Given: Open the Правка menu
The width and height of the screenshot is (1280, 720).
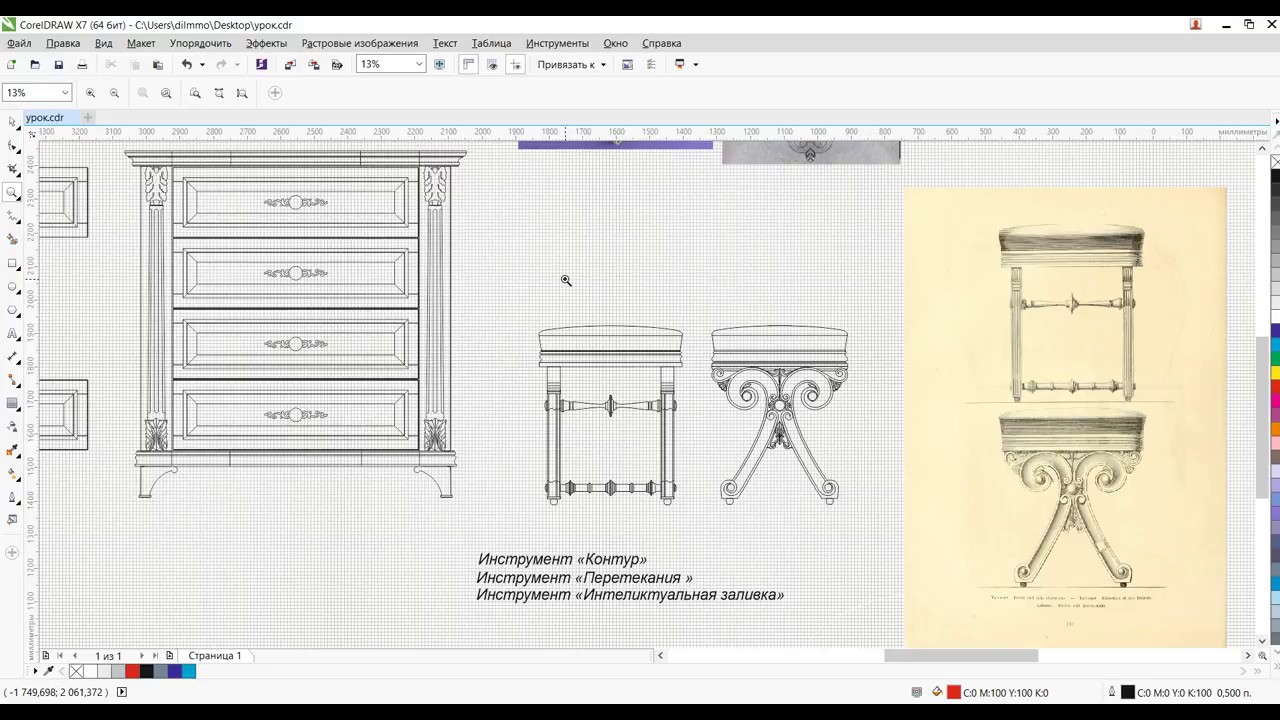Looking at the screenshot, I should pos(63,43).
